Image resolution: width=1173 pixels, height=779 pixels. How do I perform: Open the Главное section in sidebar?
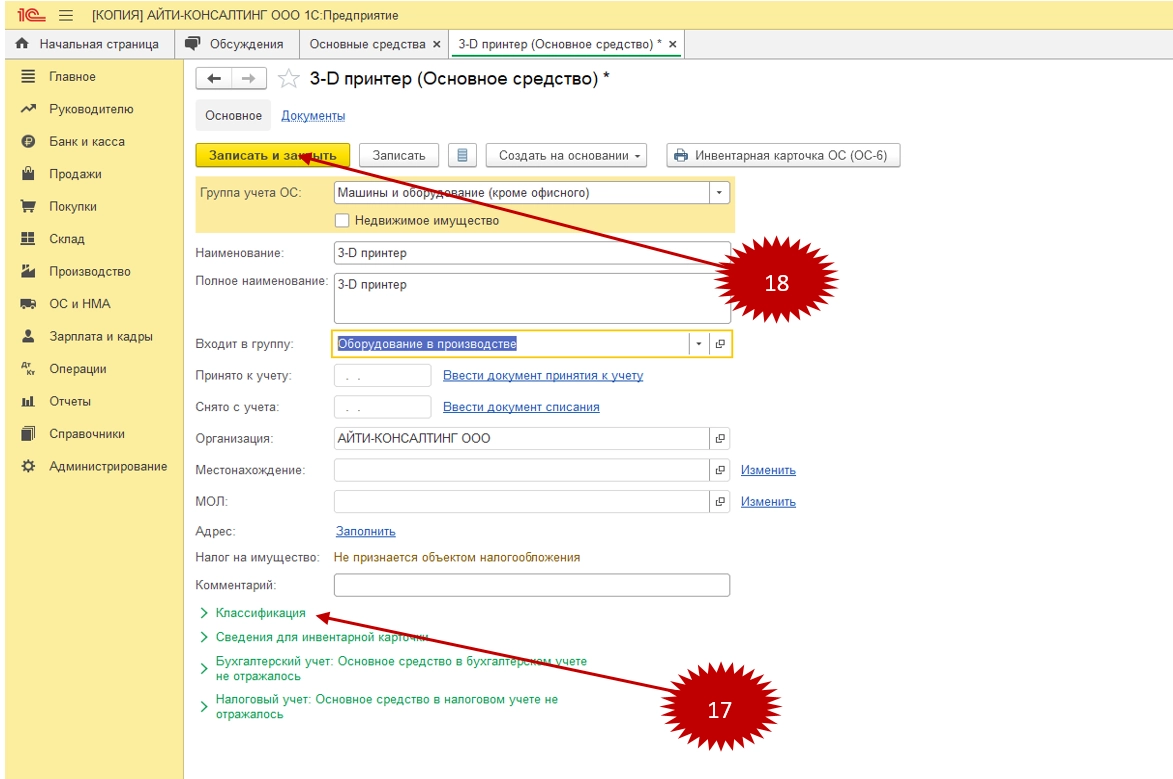click(73, 76)
